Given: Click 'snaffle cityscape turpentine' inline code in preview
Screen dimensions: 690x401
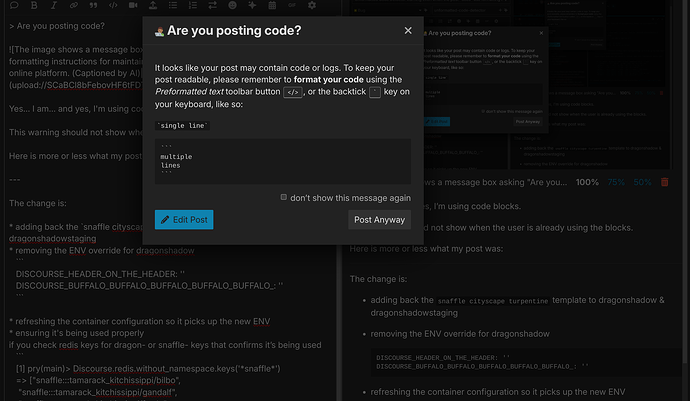Looking at the screenshot, I should 493,301.
